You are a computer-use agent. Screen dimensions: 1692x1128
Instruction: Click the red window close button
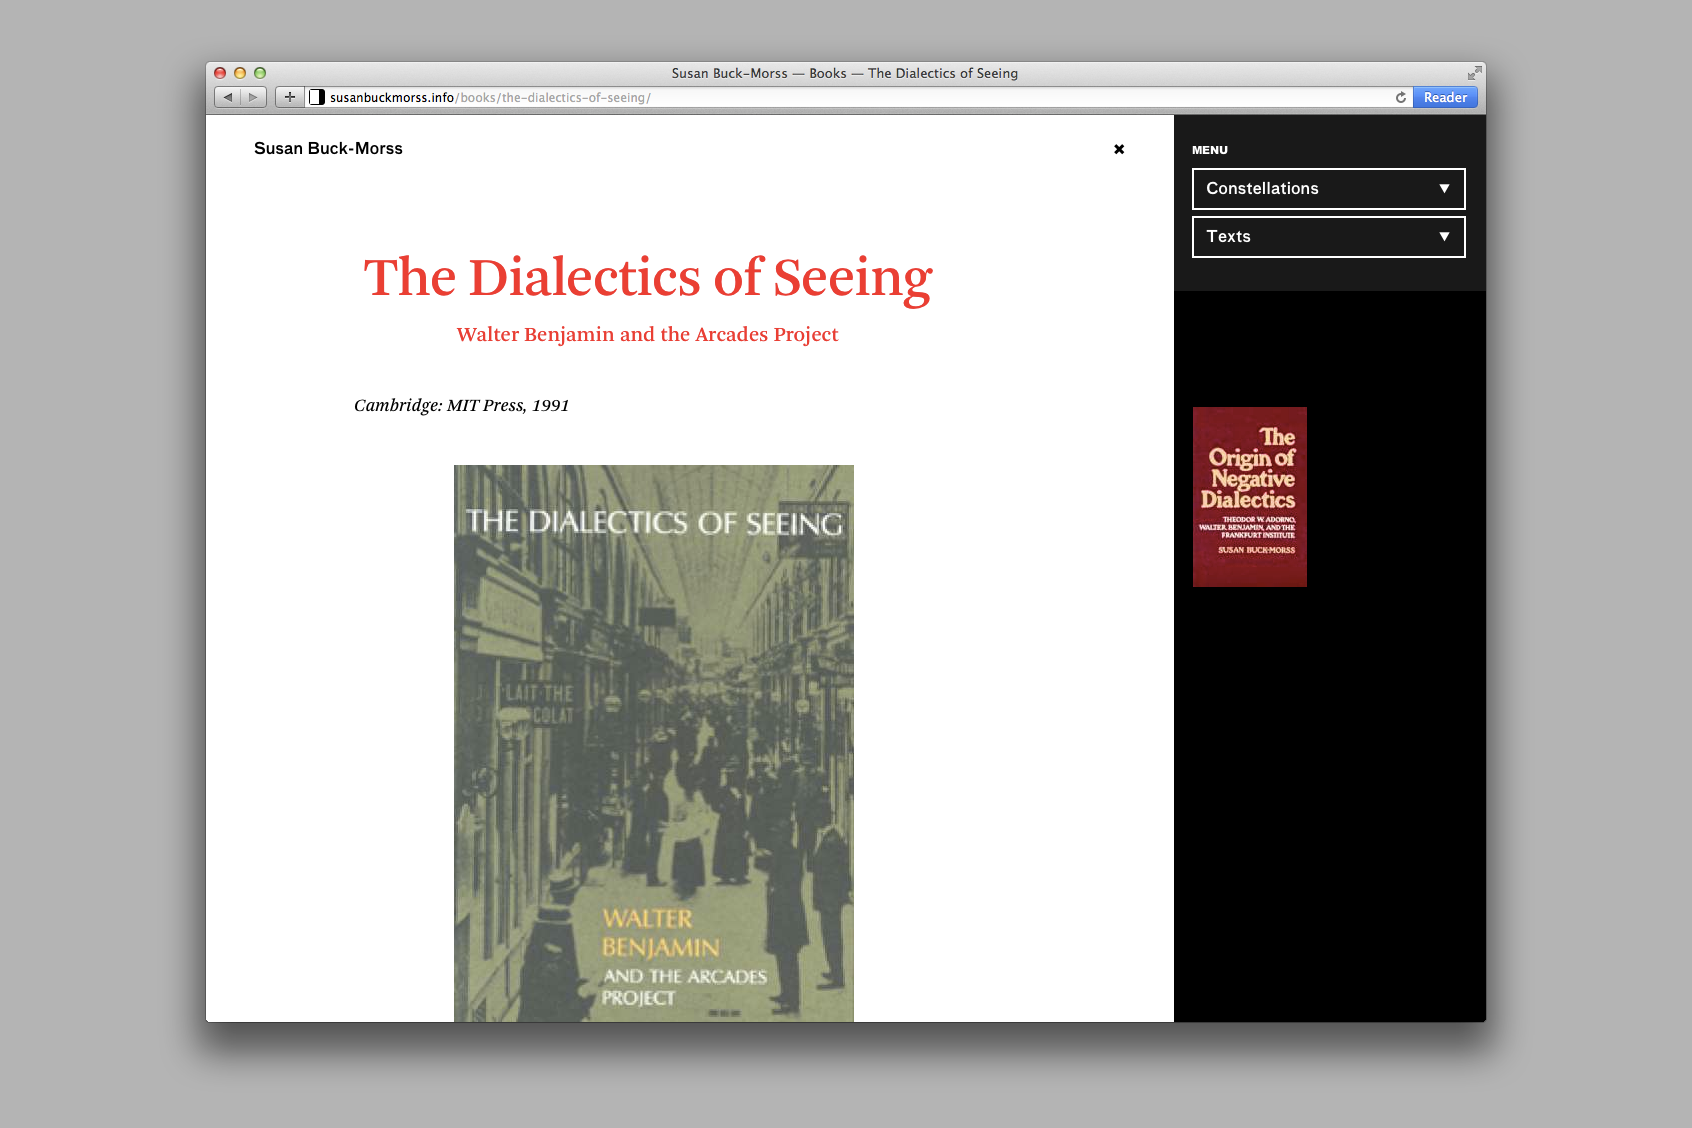click(x=220, y=73)
